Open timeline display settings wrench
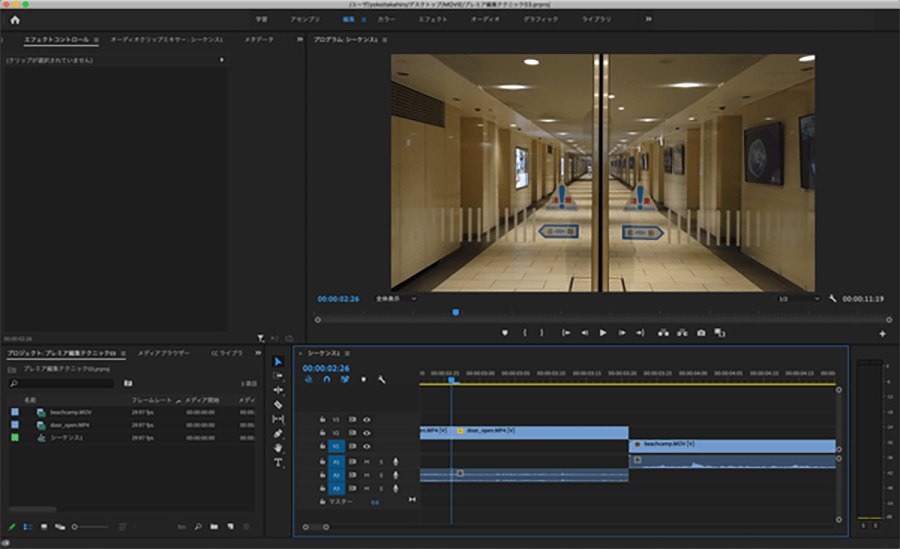 click(x=382, y=380)
